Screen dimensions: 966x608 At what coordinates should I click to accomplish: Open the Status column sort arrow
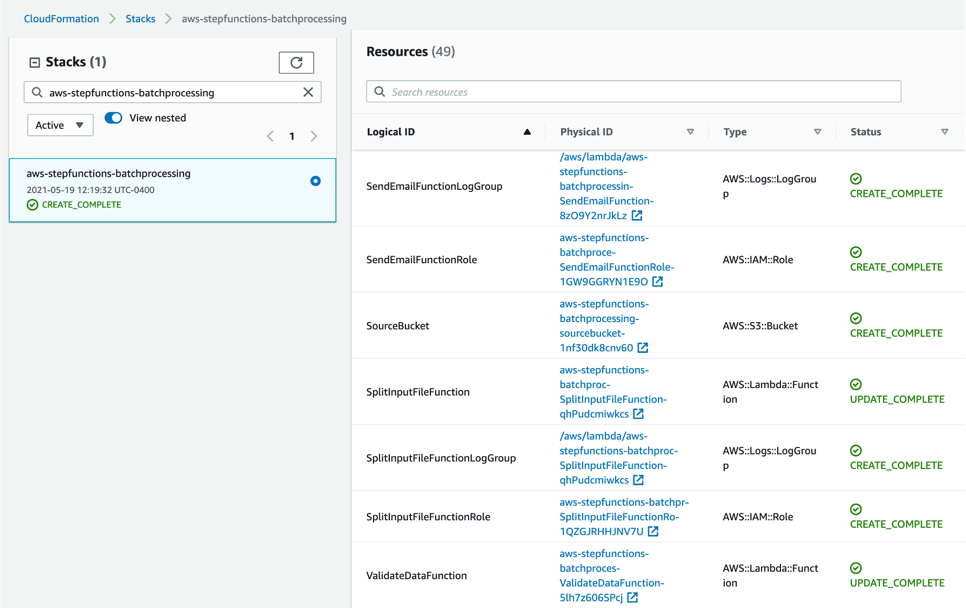pyautogui.click(x=944, y=132)
